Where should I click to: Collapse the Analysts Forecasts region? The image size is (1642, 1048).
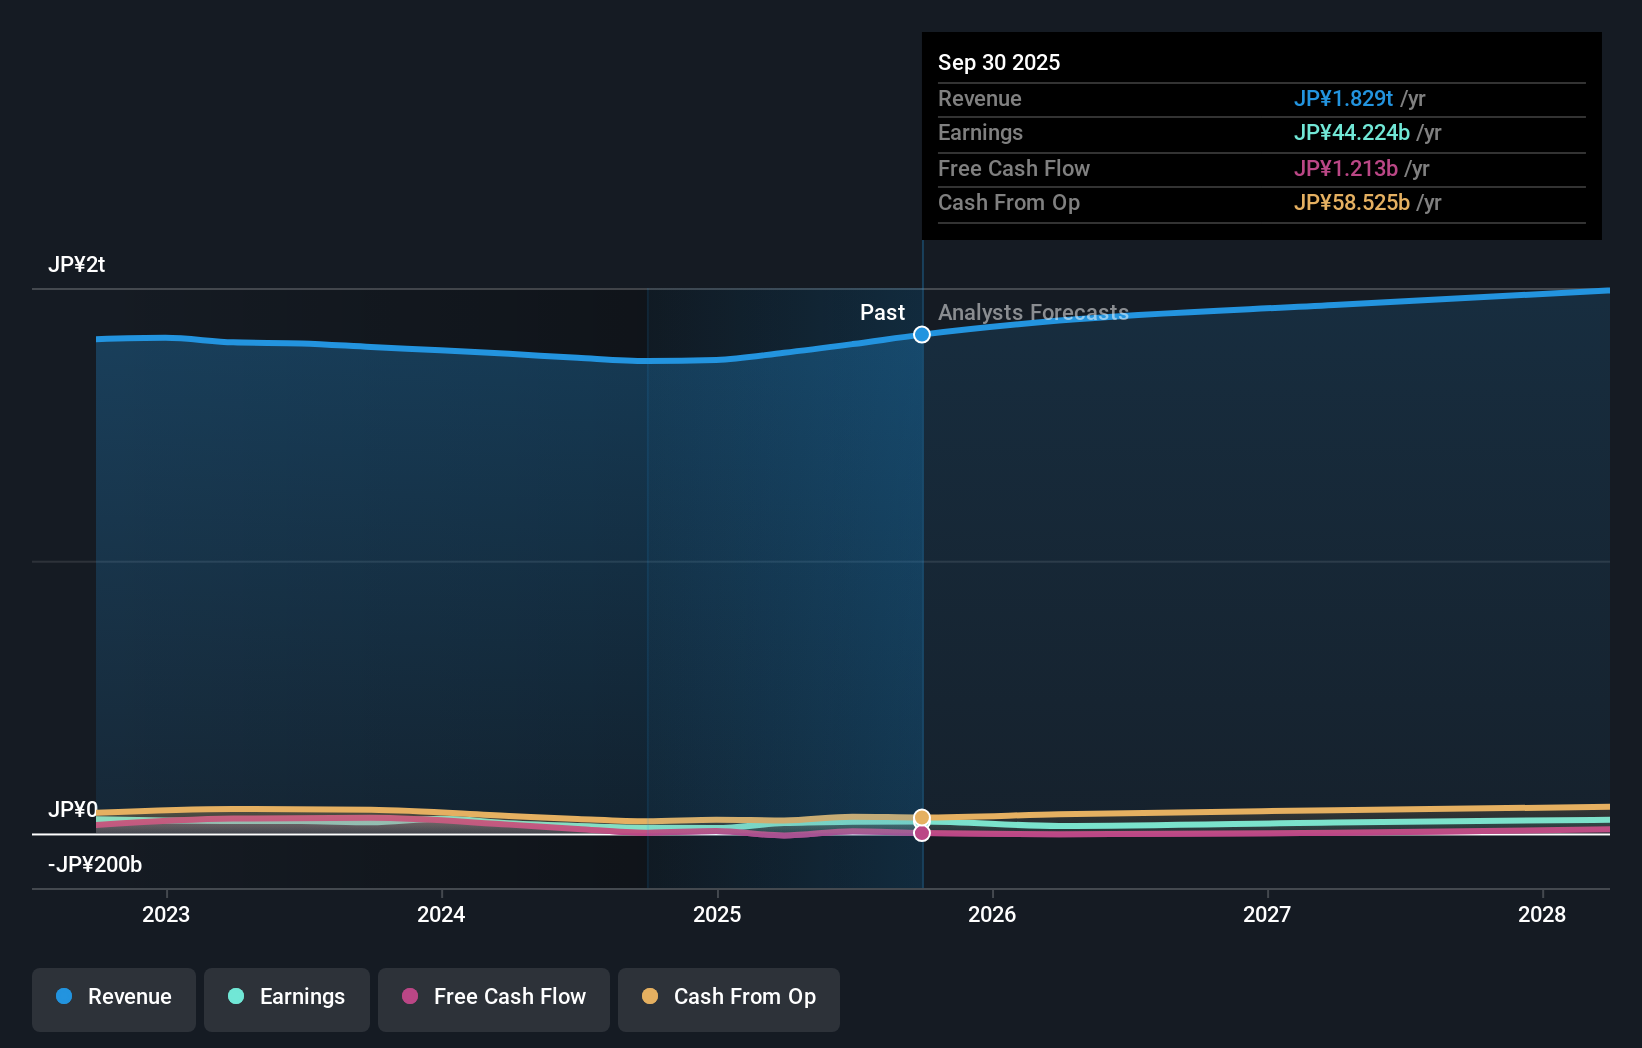1032,312
